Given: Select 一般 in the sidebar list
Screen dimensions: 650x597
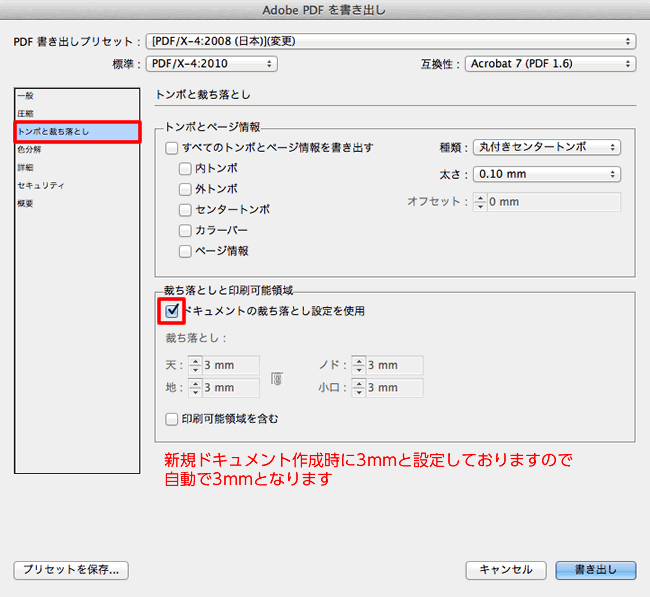Looking at the screenshot, I should pyautogui.click(x=77, y=96).
